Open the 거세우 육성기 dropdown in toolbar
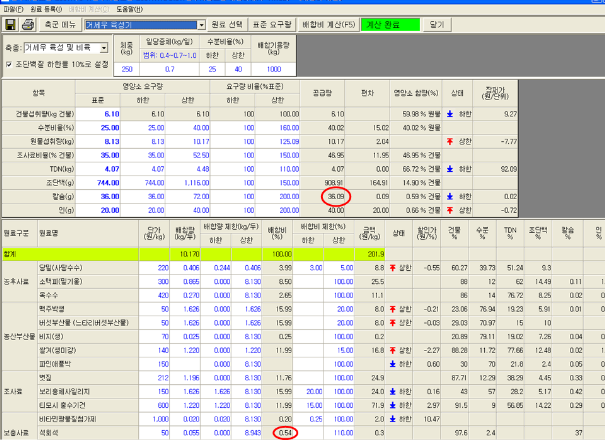Viewport: 605px width, 444px height. coord(201,25)
